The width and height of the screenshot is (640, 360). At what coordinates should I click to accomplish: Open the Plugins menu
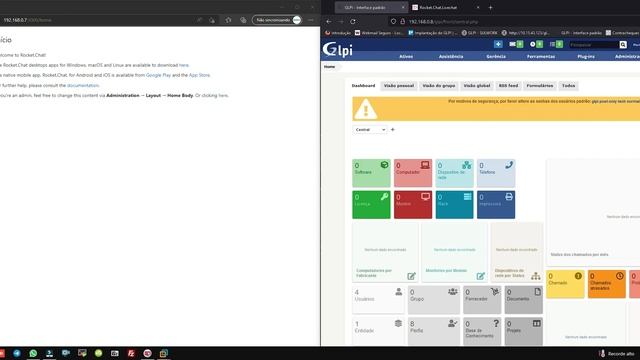pos(586,56)
